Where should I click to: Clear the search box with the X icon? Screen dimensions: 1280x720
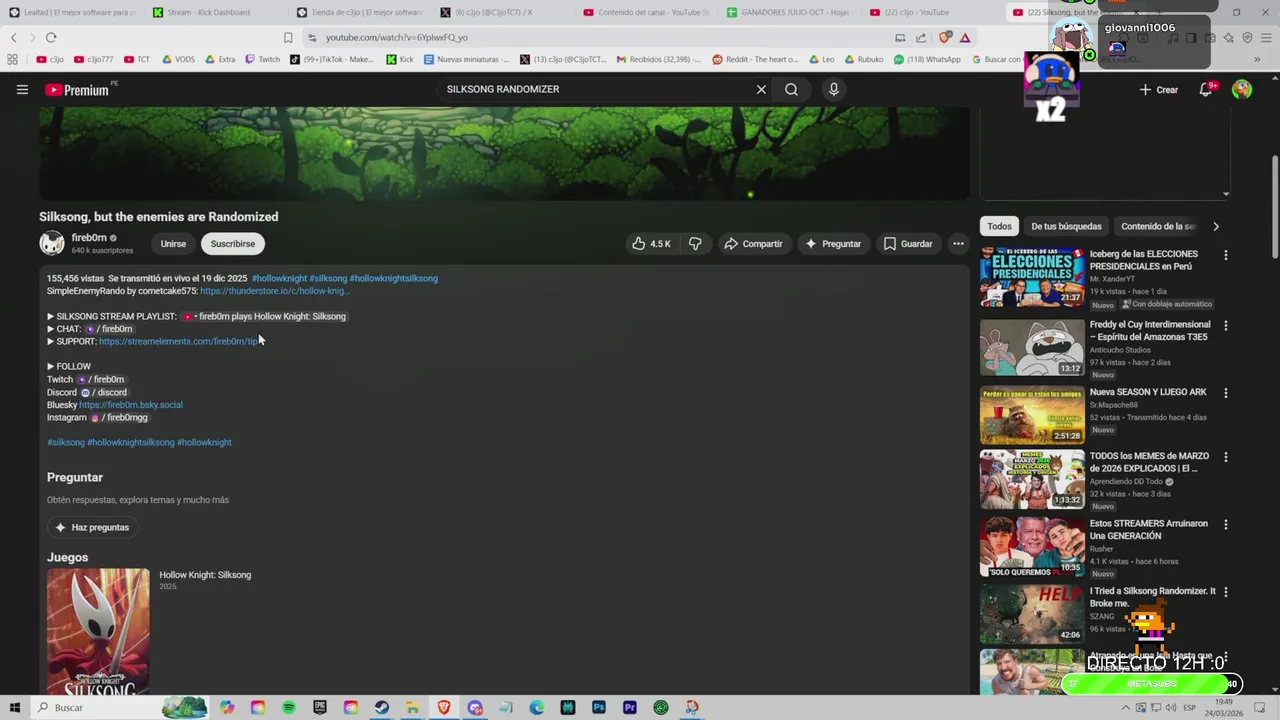pyautogui.click(x=761, y=89)
